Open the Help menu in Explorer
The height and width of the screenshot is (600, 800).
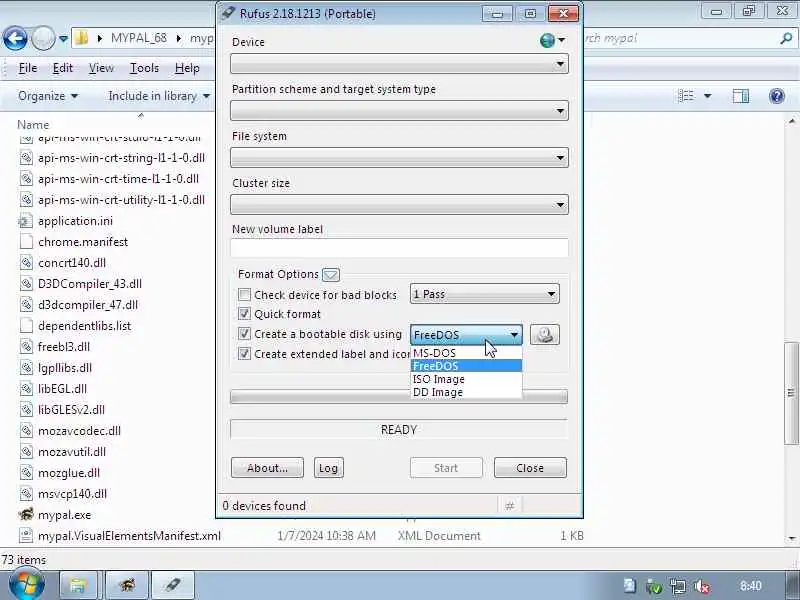pos(187,68)
